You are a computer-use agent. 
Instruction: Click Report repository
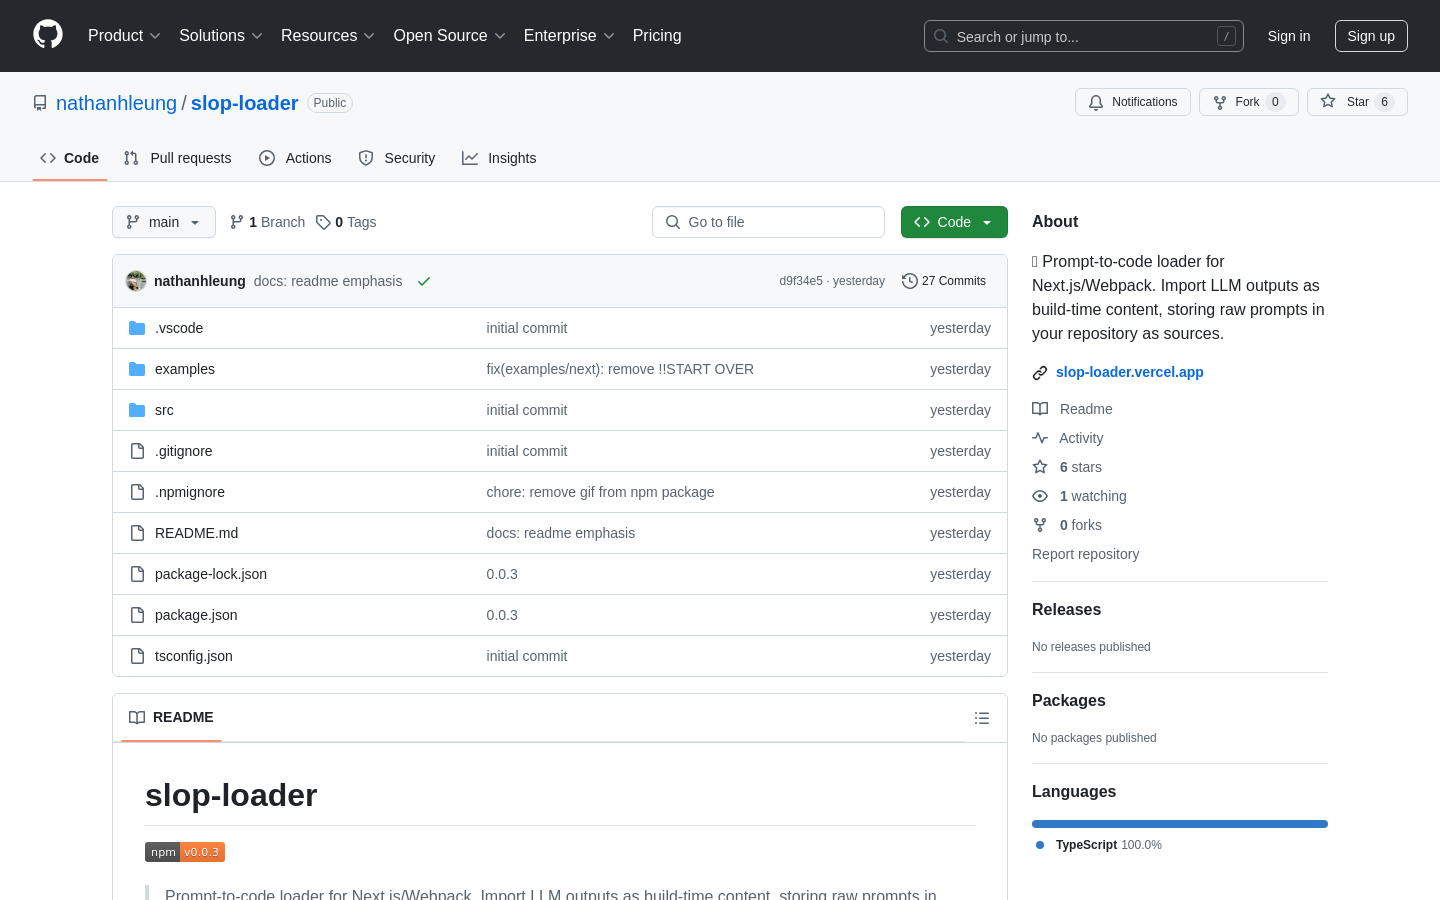point(1085,554)
